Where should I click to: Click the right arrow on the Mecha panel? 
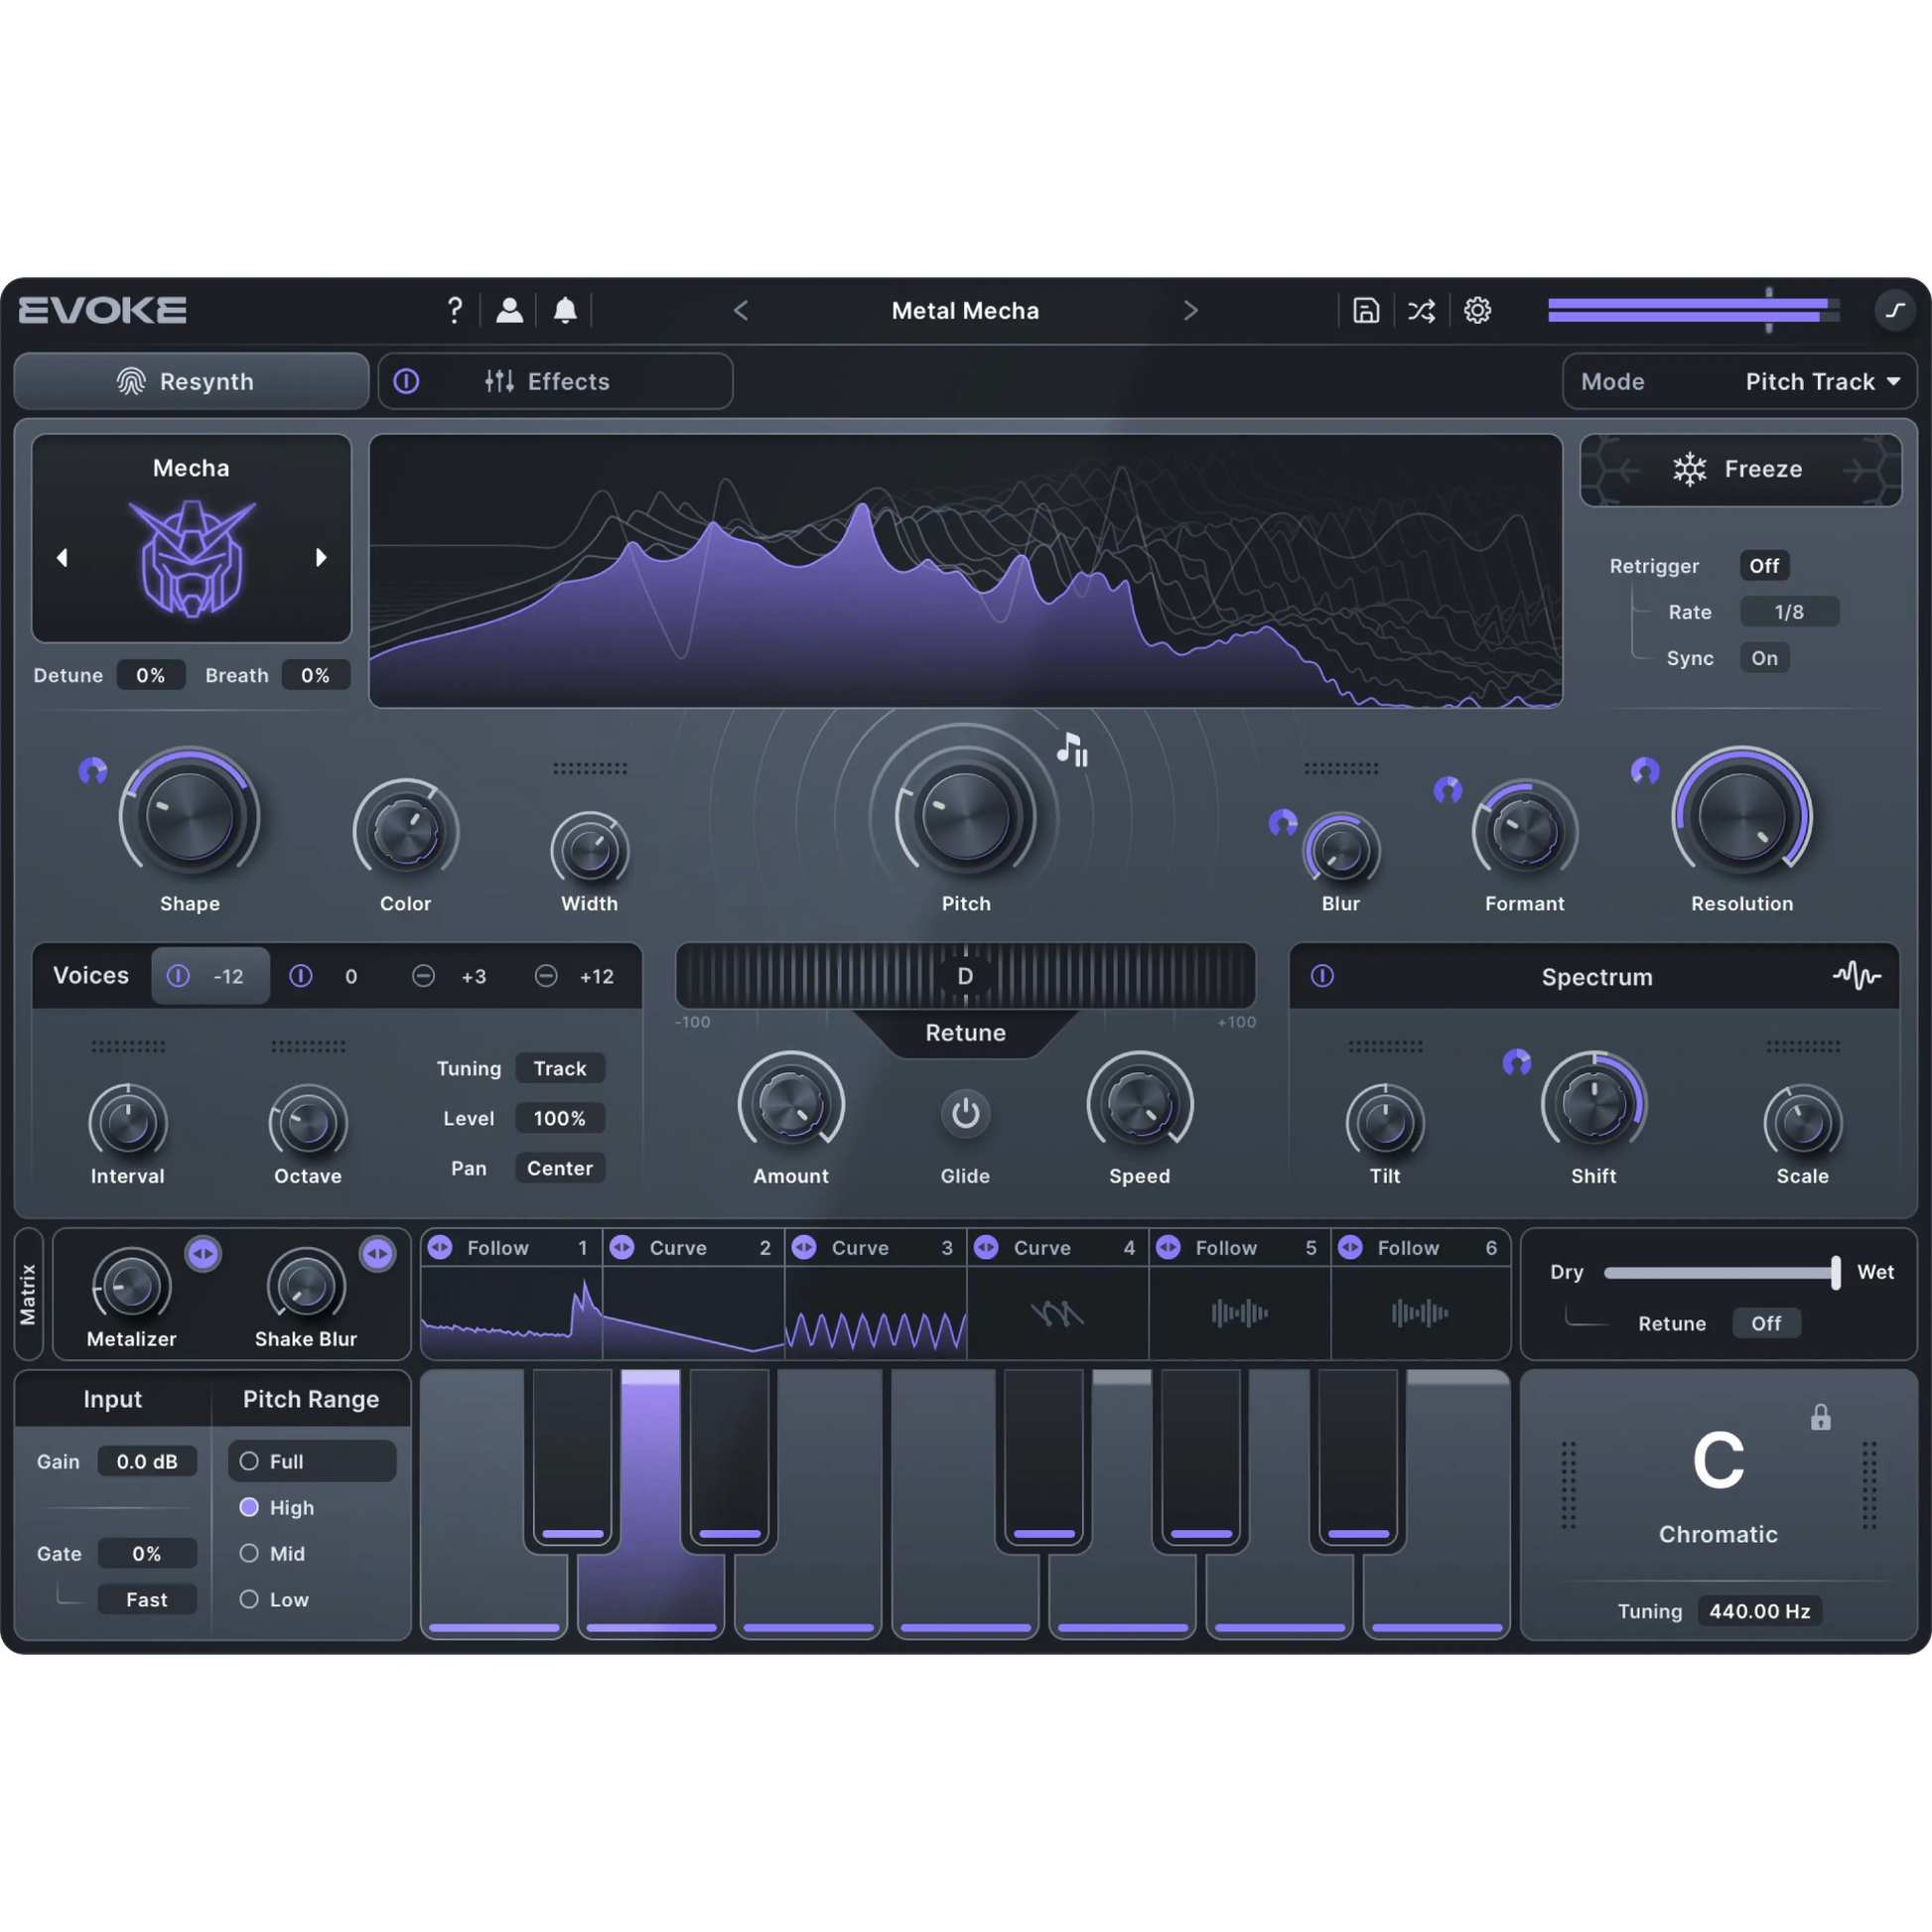(x=322, y=557)
